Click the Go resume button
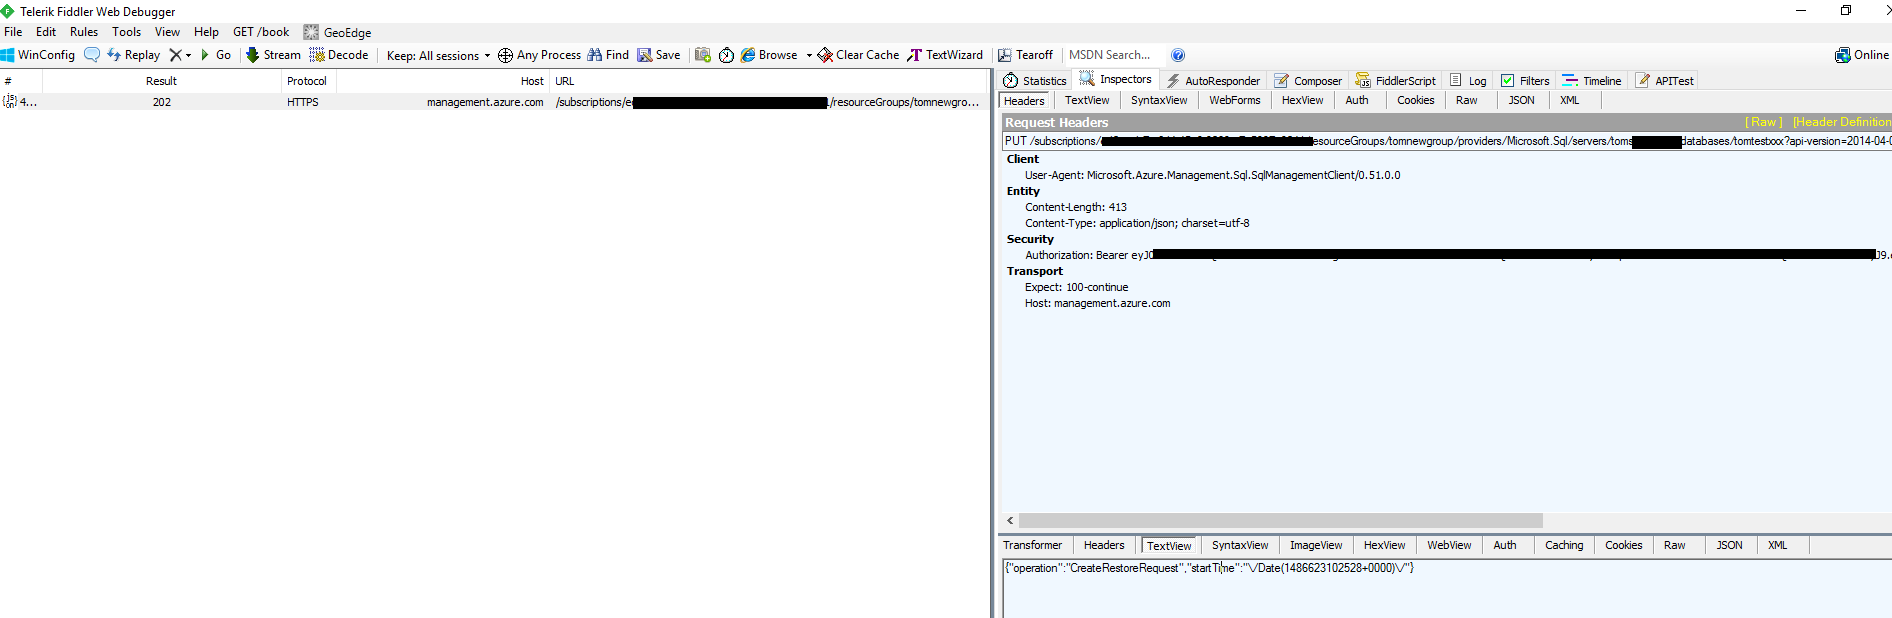 click(x=216, y=55)
